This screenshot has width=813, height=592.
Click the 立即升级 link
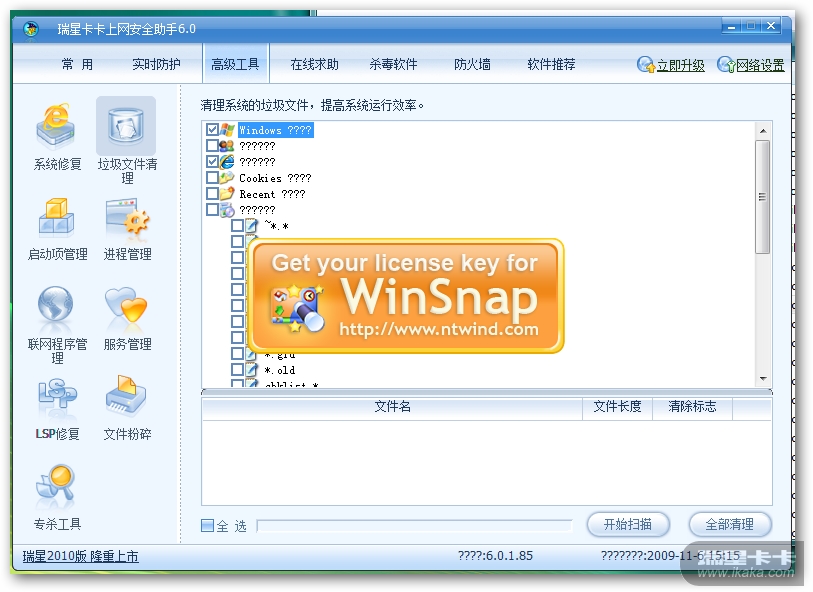680,65
